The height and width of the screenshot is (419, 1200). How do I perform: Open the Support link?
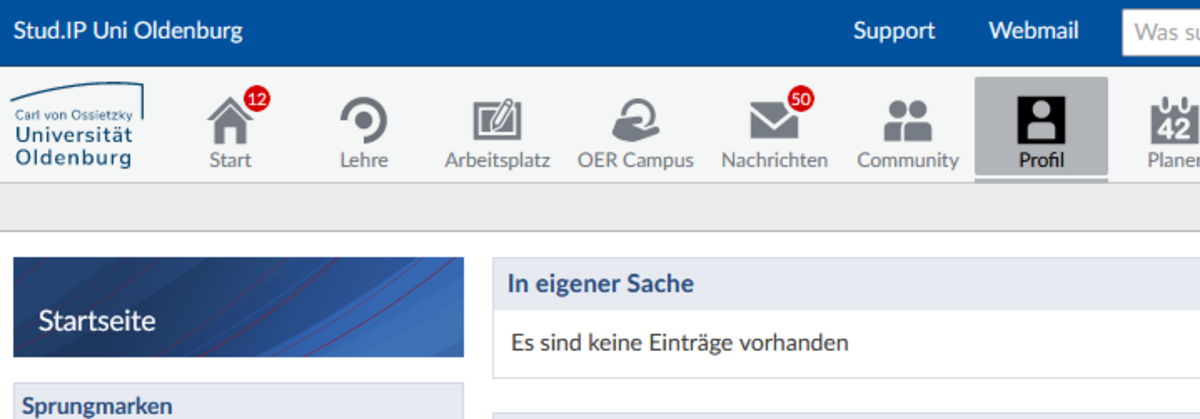click(894, 31)
